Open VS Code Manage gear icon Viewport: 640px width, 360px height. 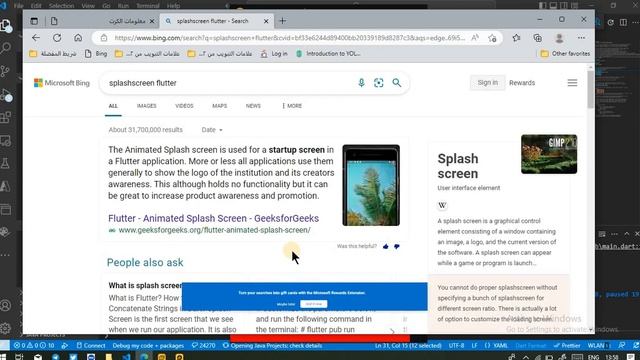tap(6, 328)
